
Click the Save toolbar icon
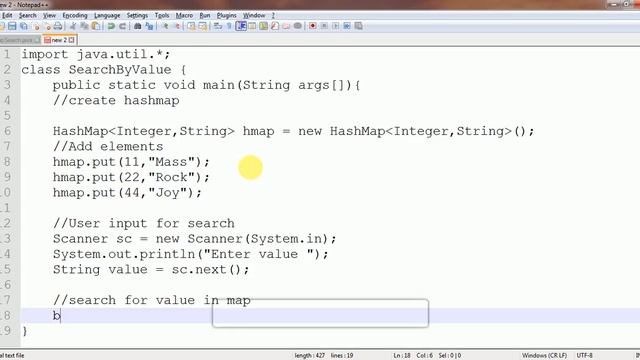(12, 26)
